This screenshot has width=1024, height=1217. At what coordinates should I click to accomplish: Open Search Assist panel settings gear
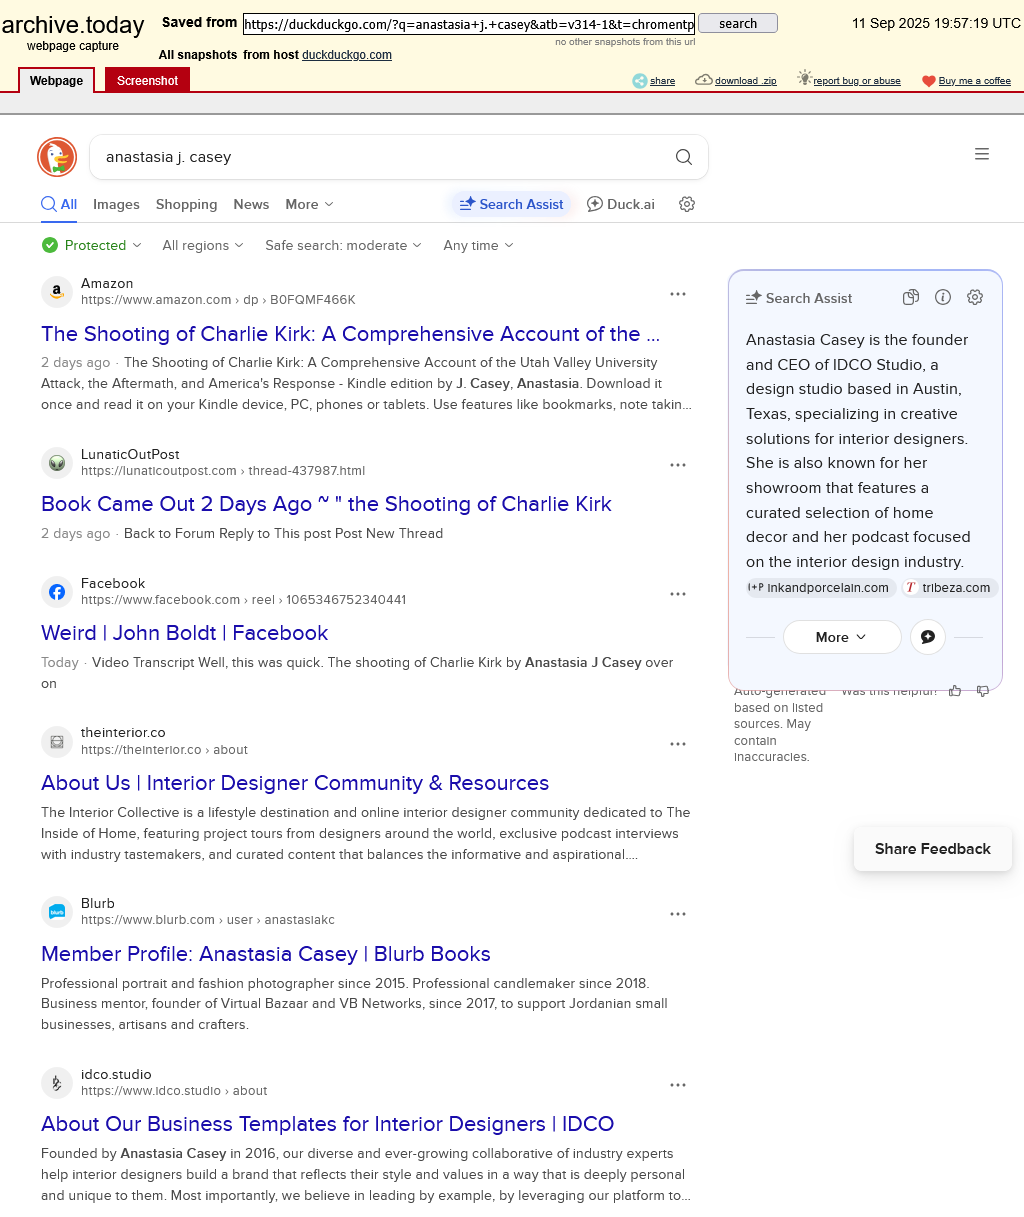pos(975,297)
